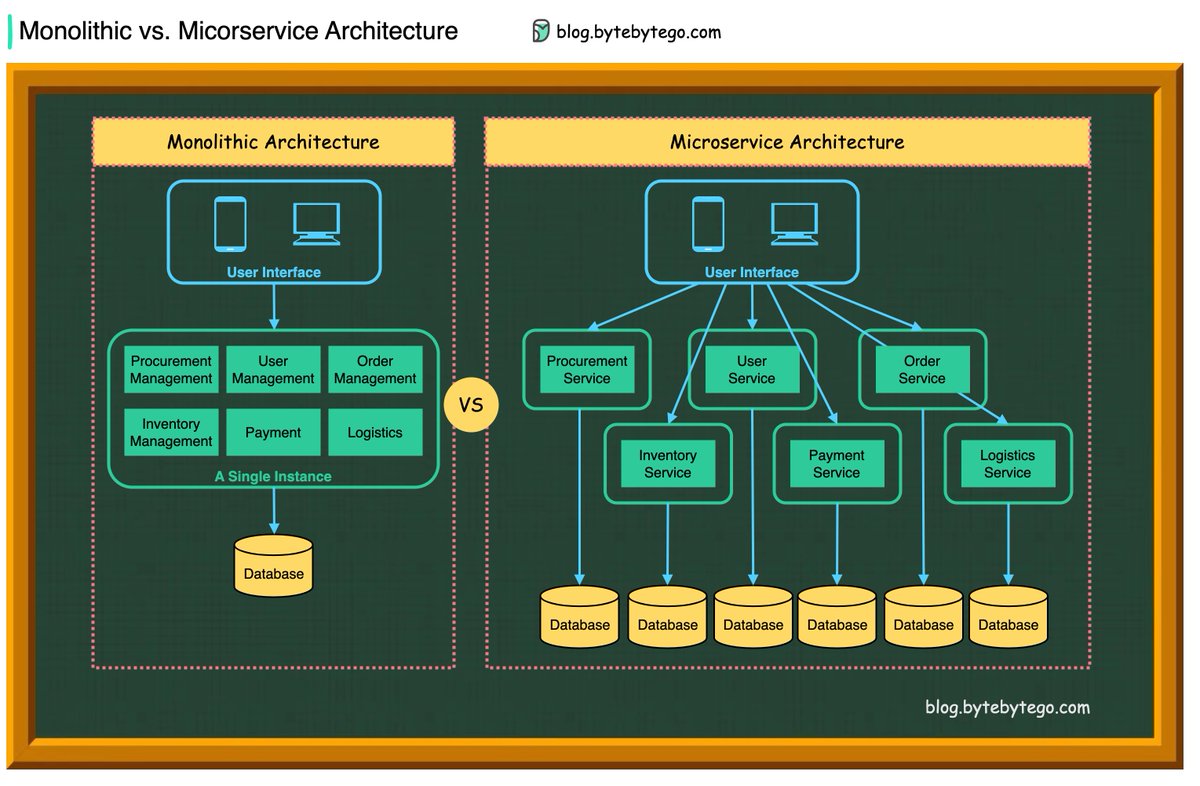Switch to the Monolithic Architecture header tab
The height and width of the screenshot is (786, 1200).
[x=273, y=142]
